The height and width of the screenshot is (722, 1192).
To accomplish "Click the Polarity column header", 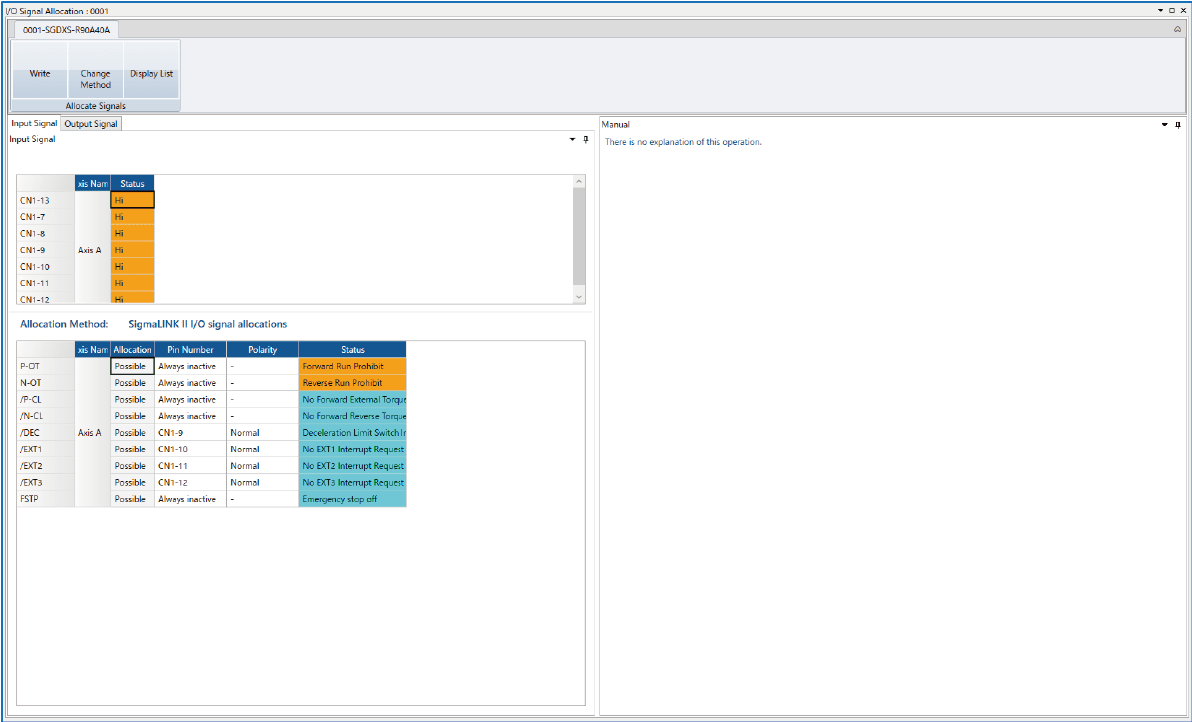I will click(262, 350).
